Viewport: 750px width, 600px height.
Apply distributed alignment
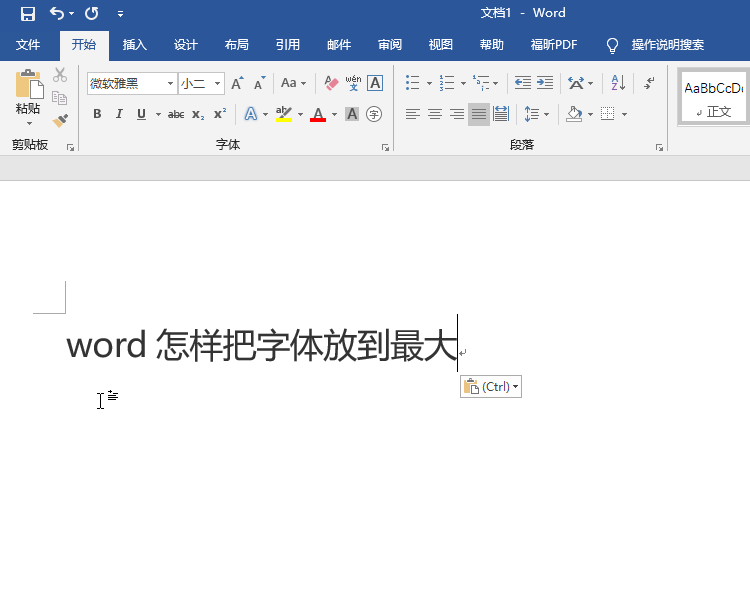coord(501,114)
